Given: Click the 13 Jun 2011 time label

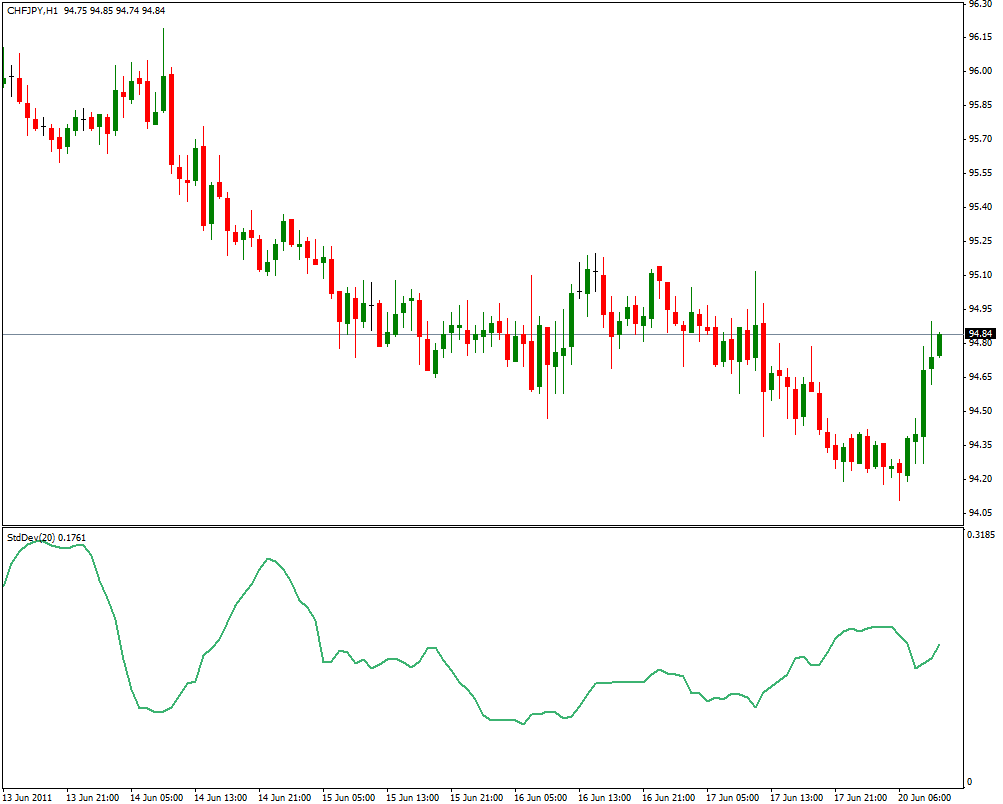Looking at the screenshot, I should coord(28,798).
